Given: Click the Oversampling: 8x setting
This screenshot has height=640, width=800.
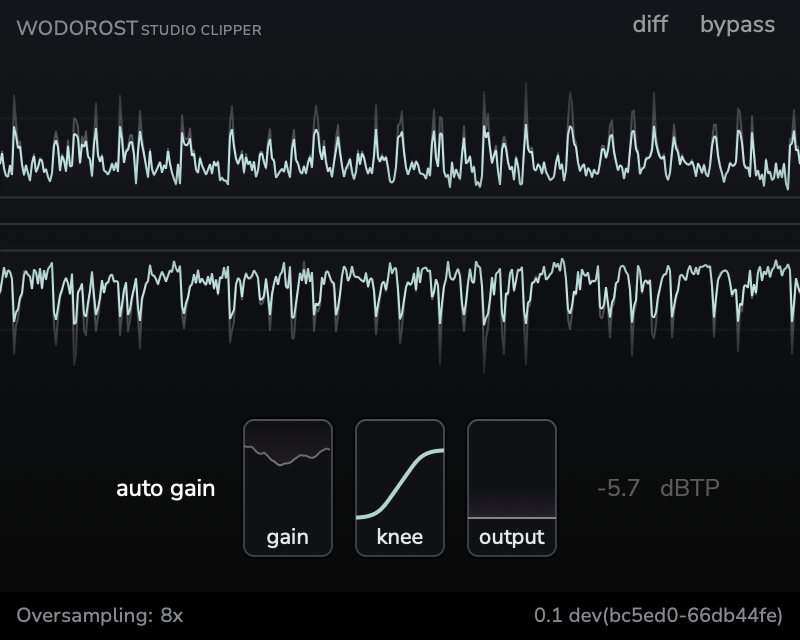Looking at the screenshot, I should click(100, 616).
